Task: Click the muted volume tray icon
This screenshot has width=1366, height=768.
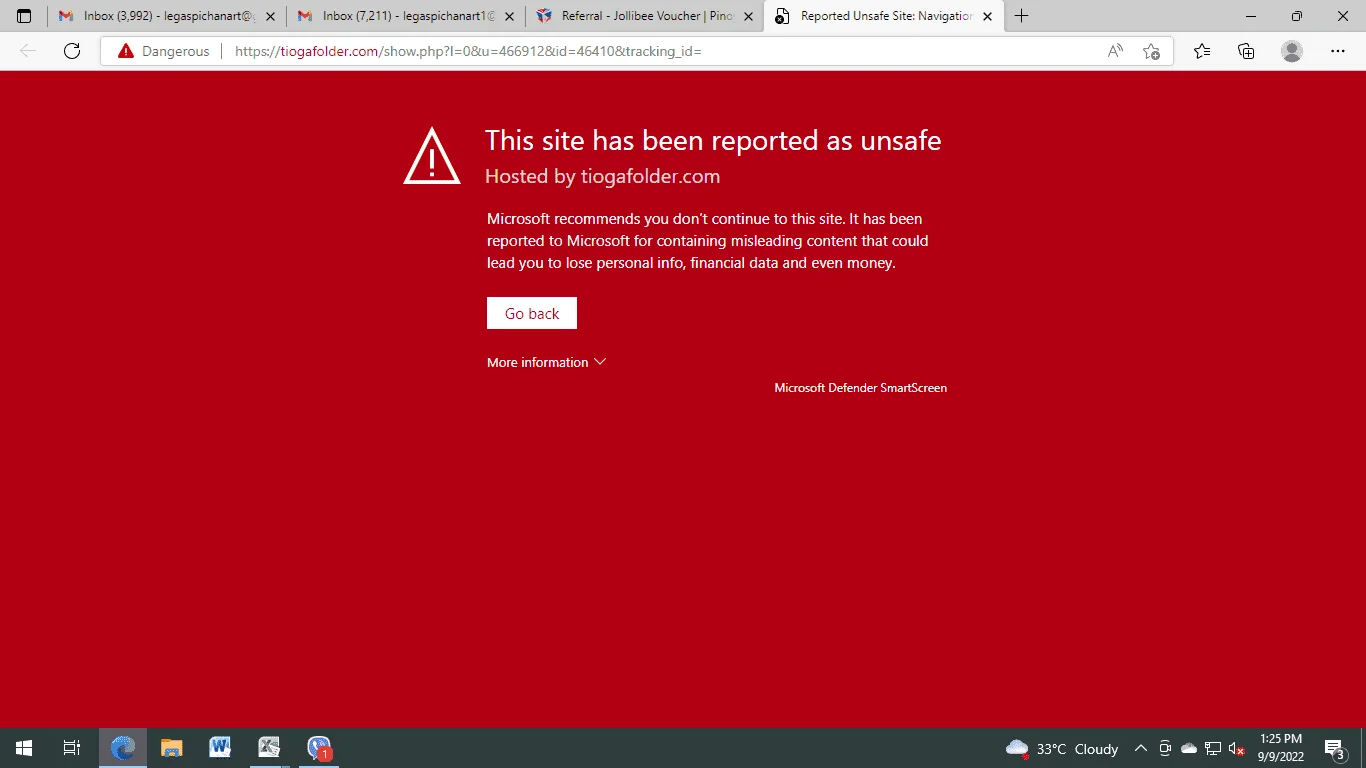Action: (1237, 749)
